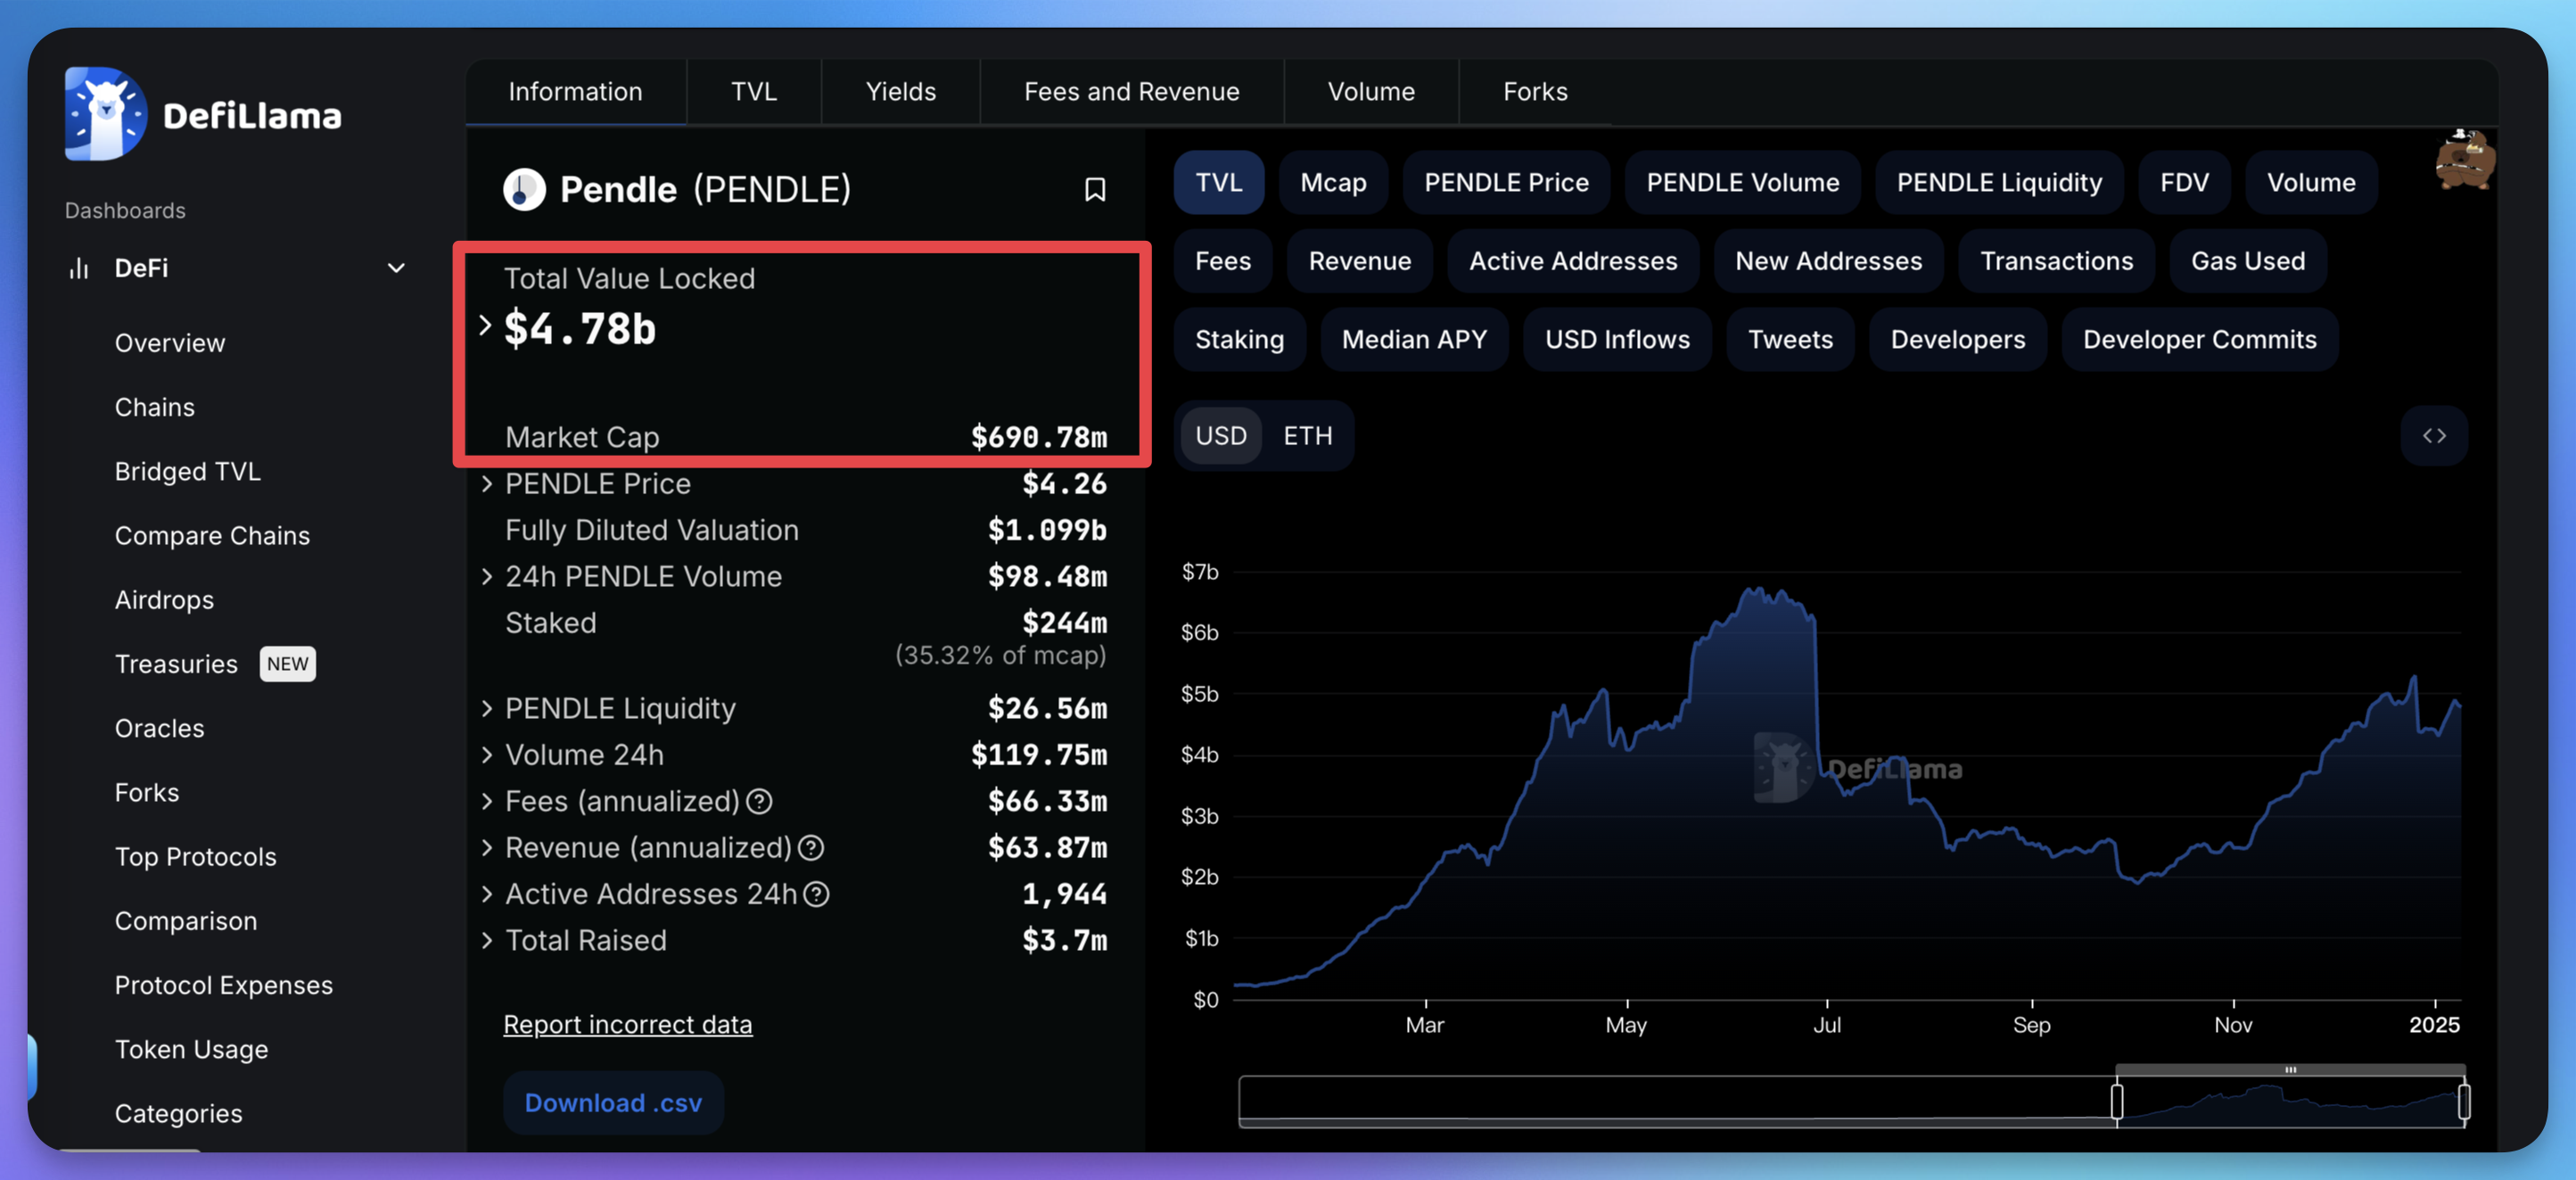Click the range slider top grip handle
Screen dimensions: 2576x1180
[2290, 1070]
